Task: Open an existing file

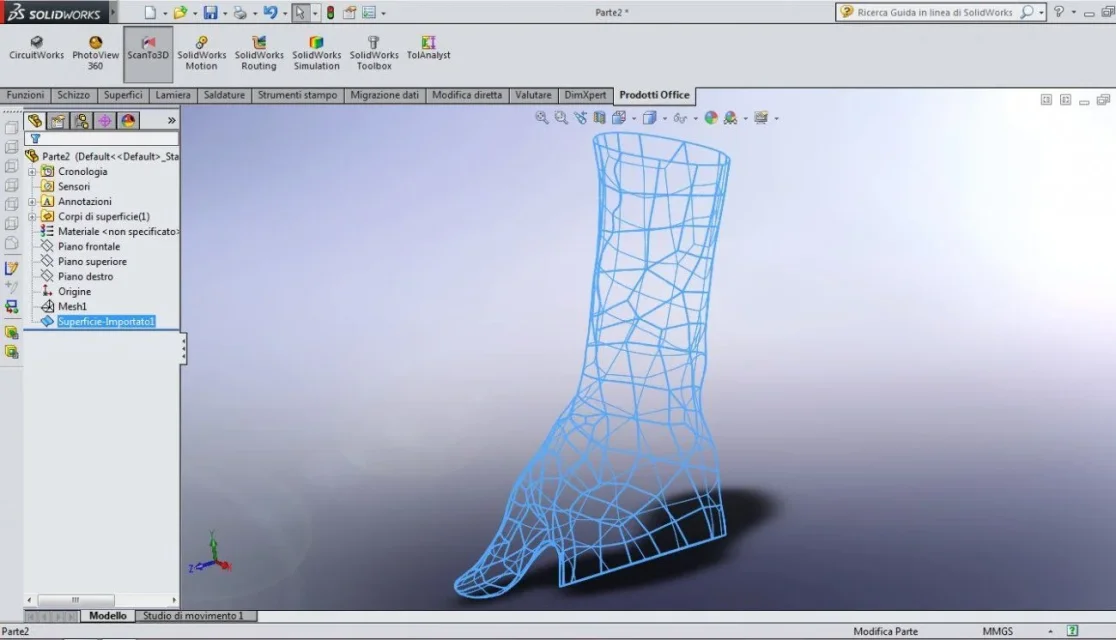Action: coord(181,12)
